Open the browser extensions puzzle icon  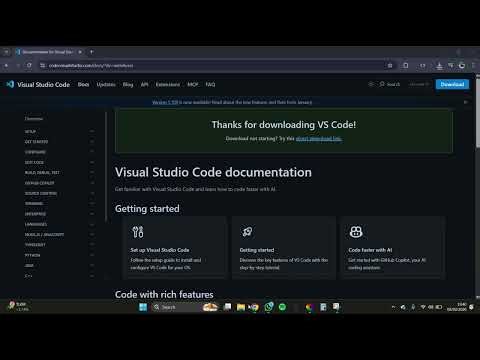click(406, 66)
